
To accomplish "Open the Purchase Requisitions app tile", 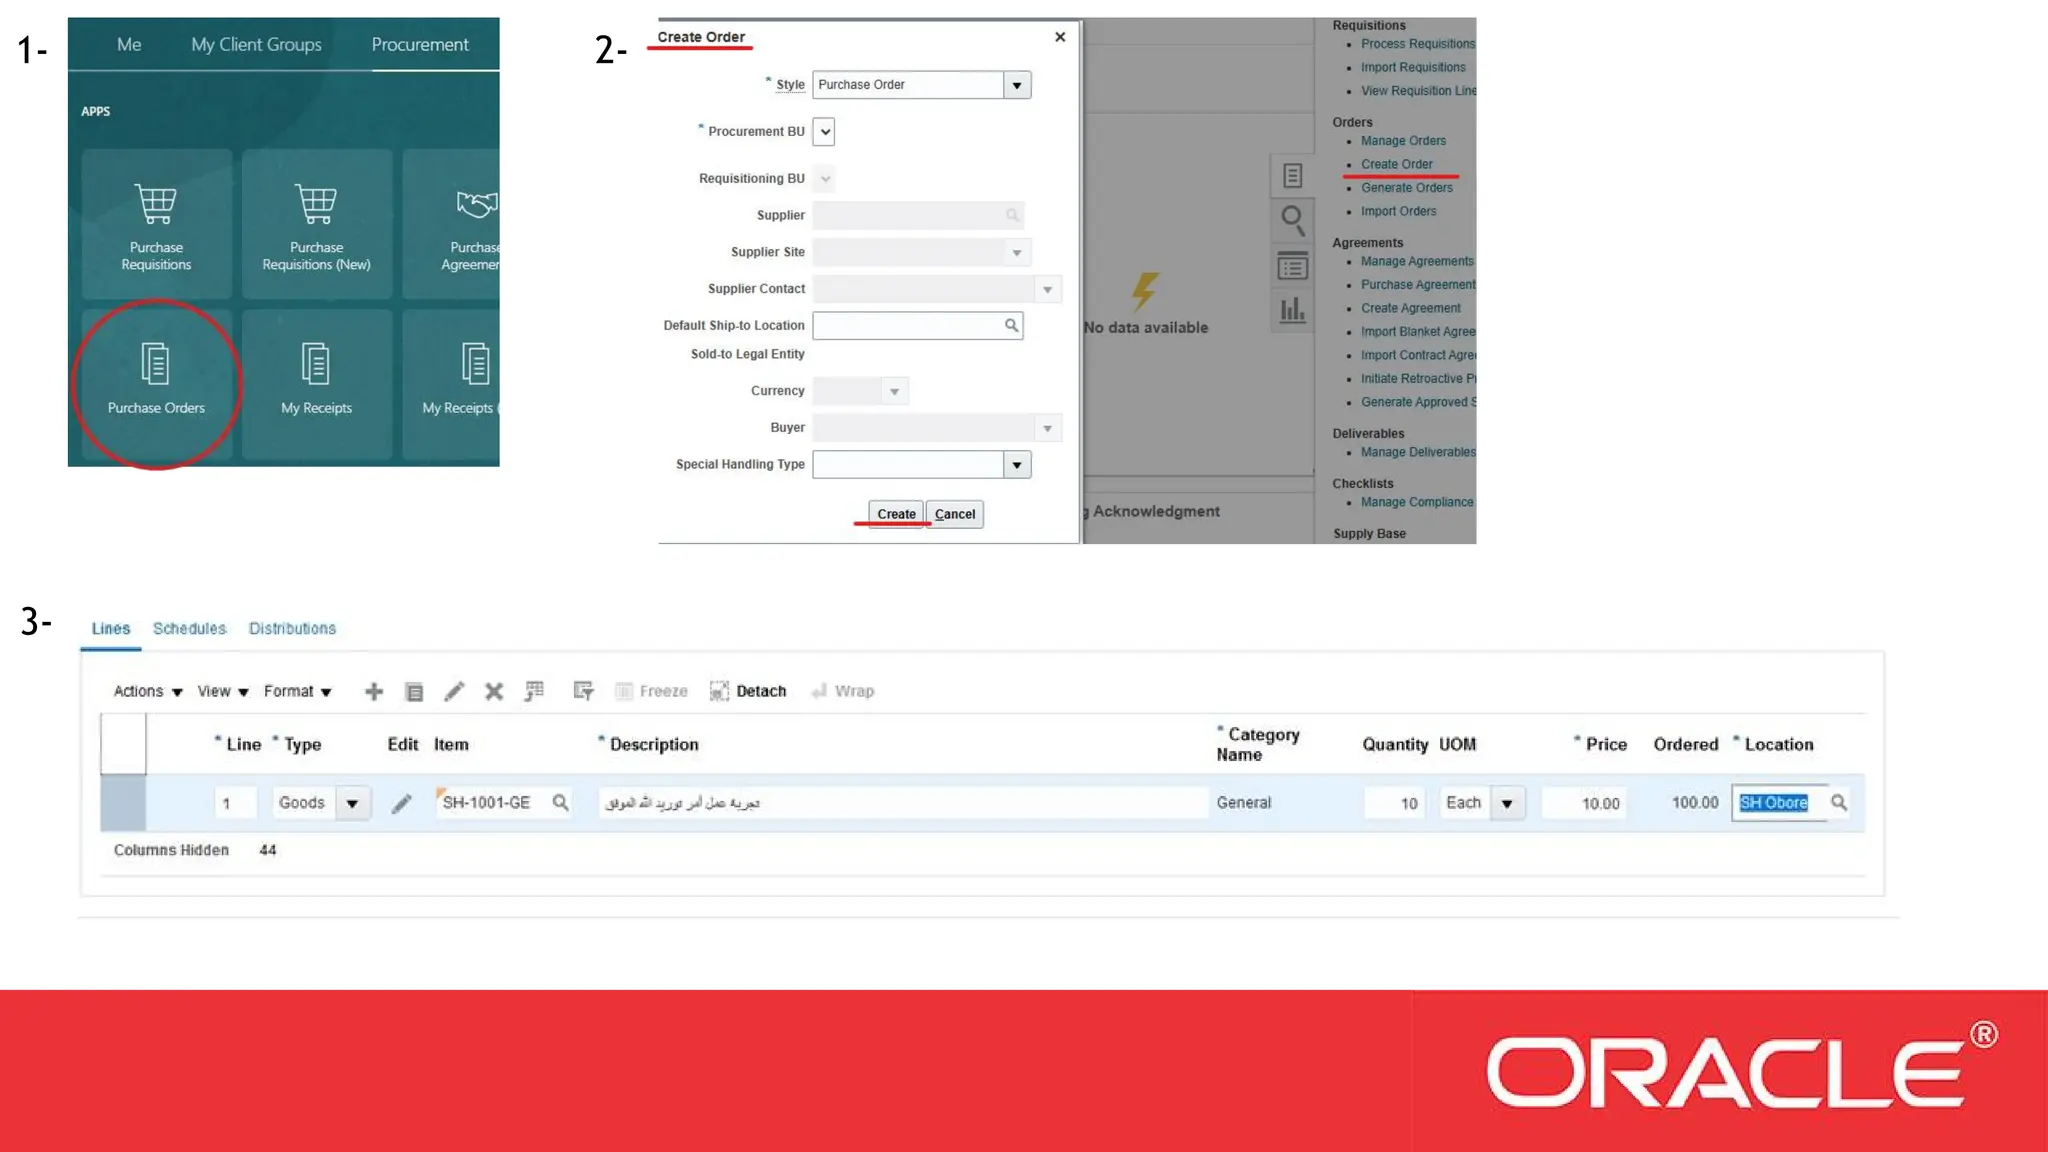I will [x=156, y=224].
